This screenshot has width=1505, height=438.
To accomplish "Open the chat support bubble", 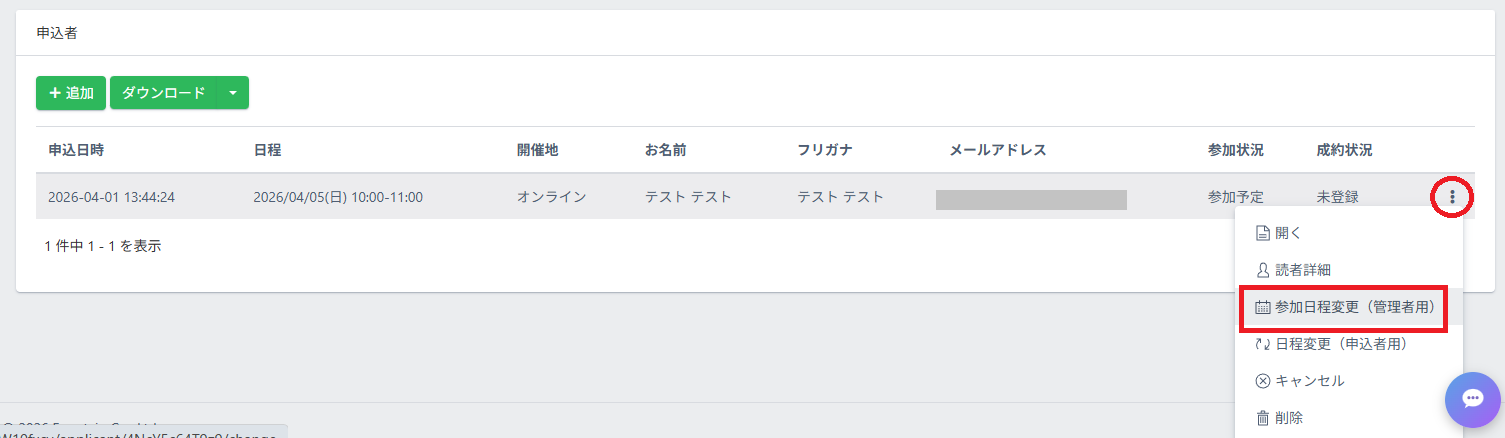I will (1472, 399).
